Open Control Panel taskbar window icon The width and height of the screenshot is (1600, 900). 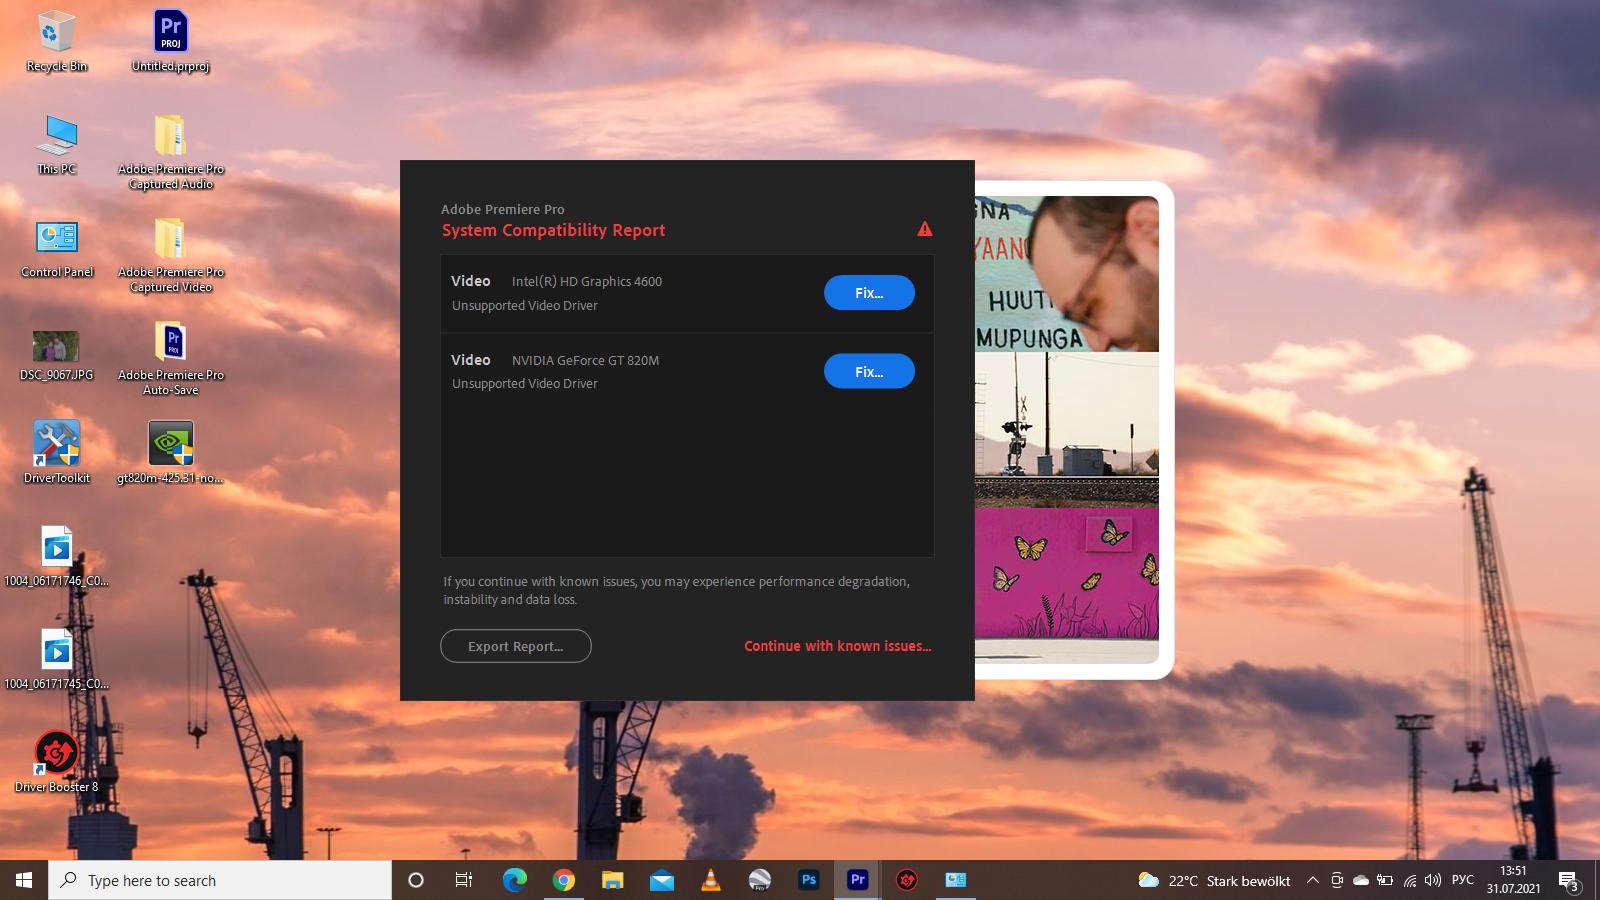[x=956, y=880]
